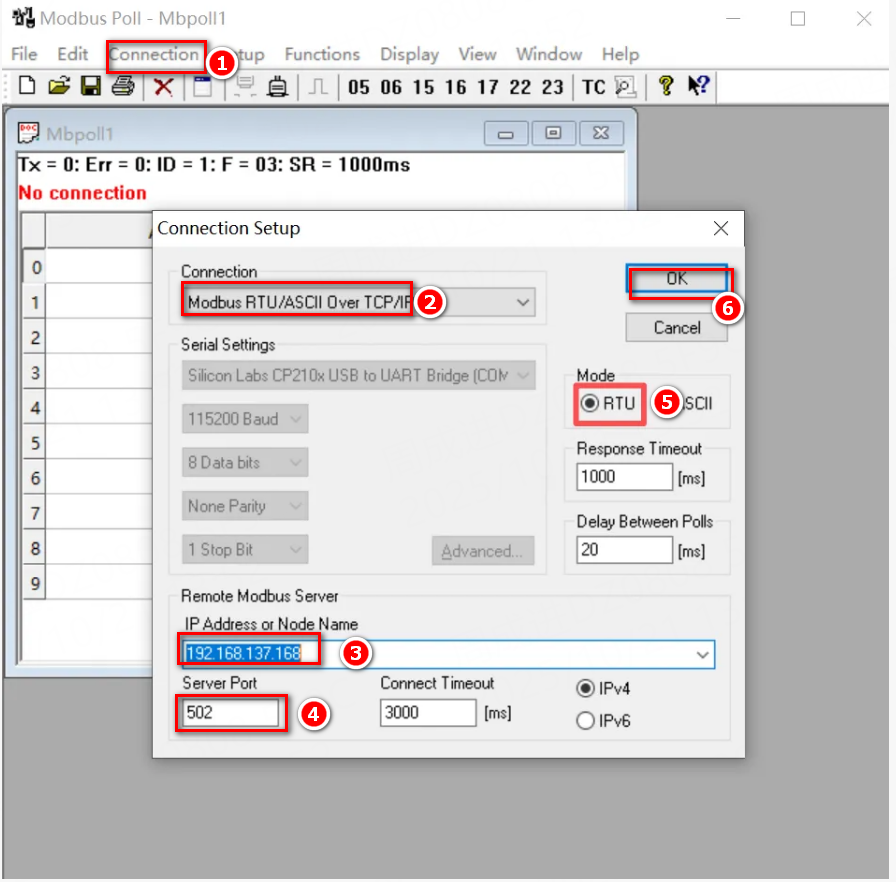Screen dimensions: 896x882
Task: Open the IP Address or Node Name dropdown arrow
Action: pyautogui.click(x=702, y=654)
